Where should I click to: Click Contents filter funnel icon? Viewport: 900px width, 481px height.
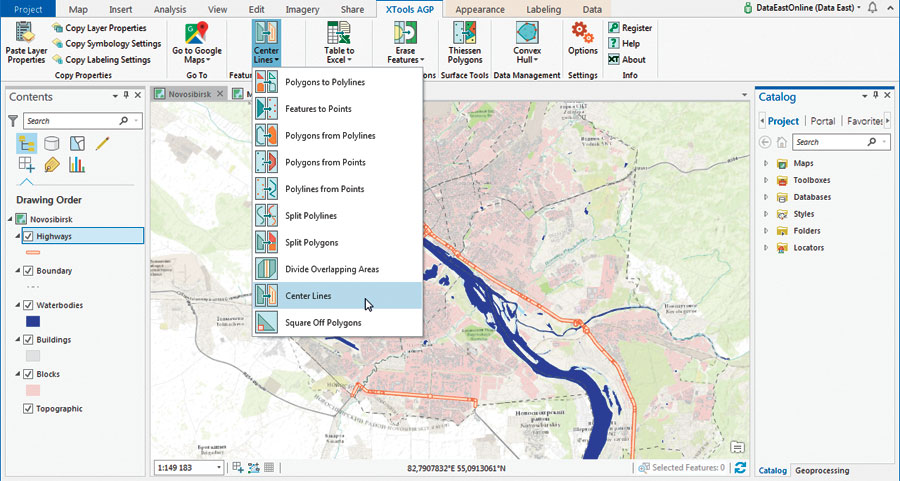[13, 121]
